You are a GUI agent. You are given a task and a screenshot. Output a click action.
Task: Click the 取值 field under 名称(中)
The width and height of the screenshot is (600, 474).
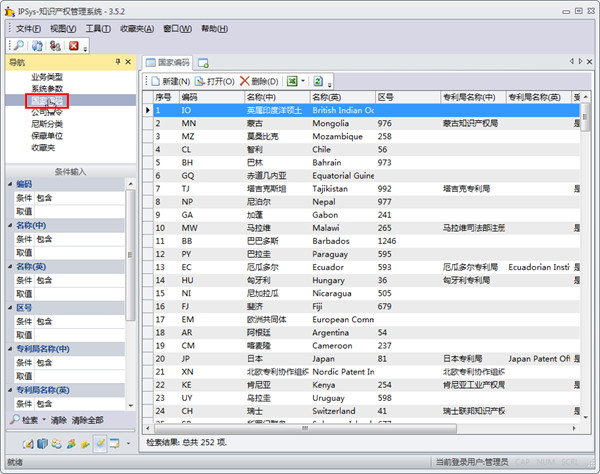pos(80,253)
